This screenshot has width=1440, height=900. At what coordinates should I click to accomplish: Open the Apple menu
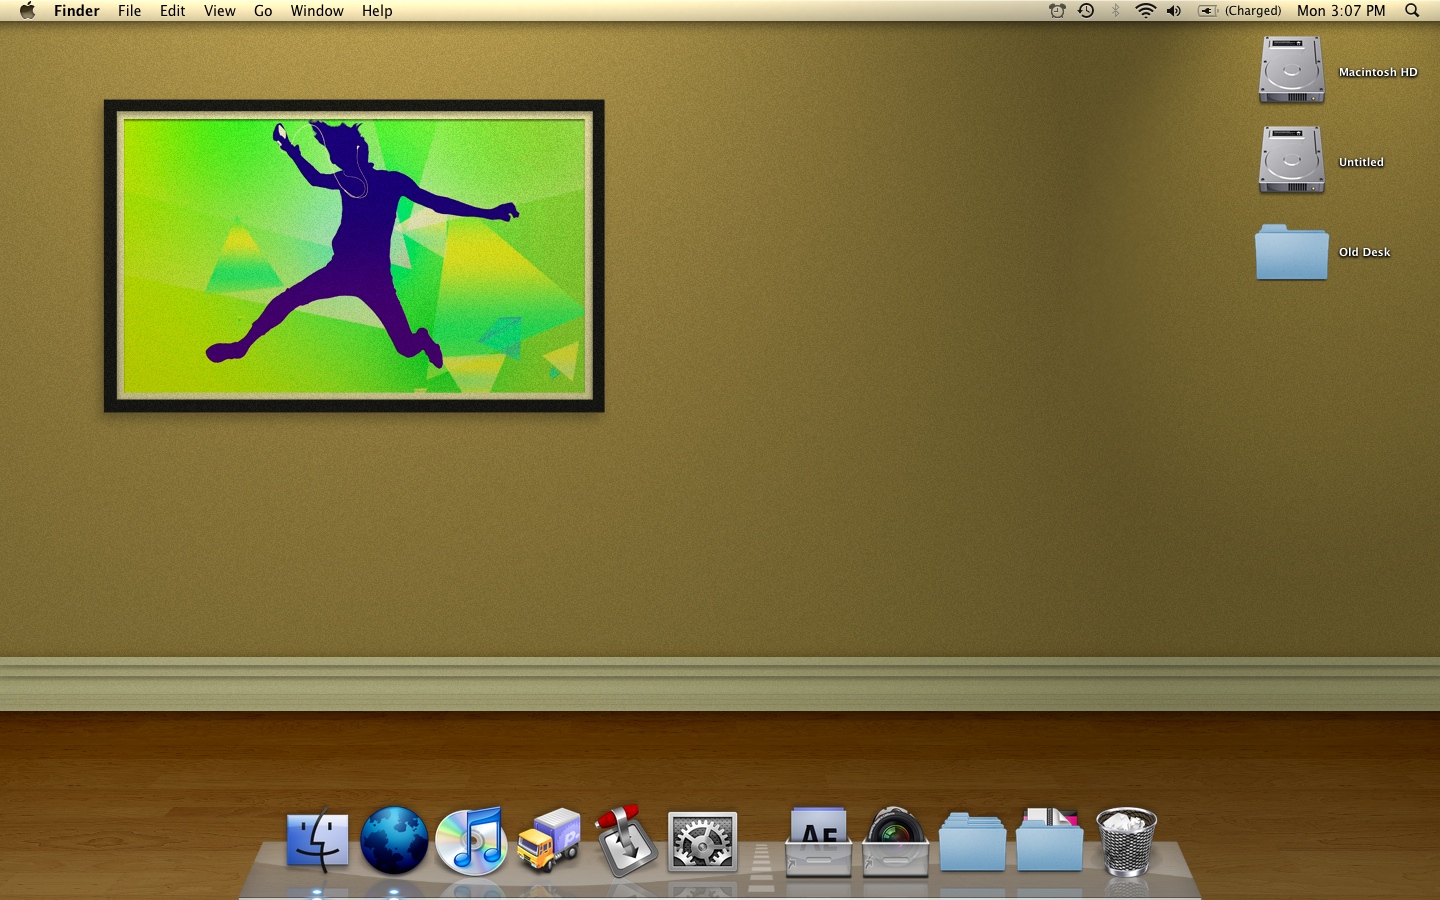[x=27, y=11]
